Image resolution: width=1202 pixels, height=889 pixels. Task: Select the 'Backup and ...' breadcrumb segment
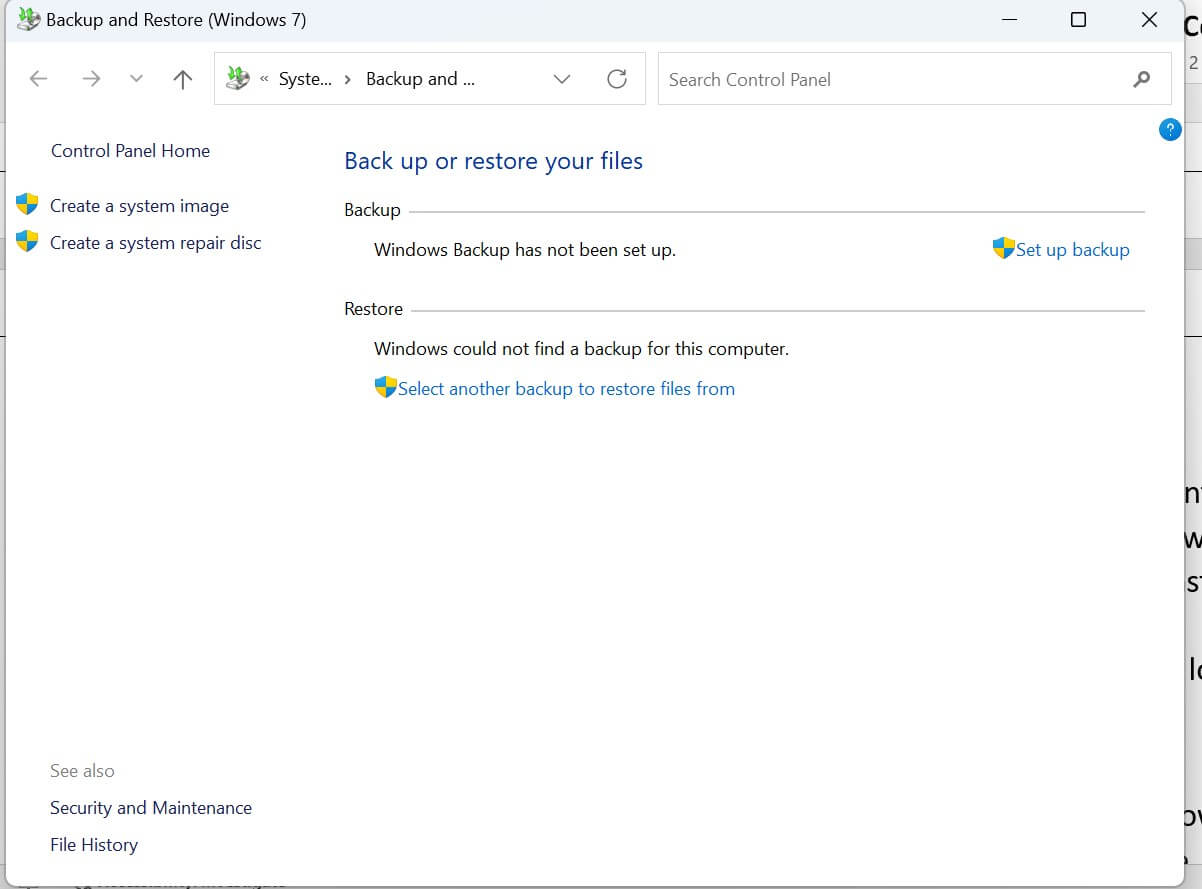pyautogui.click(x=420, y=79)
